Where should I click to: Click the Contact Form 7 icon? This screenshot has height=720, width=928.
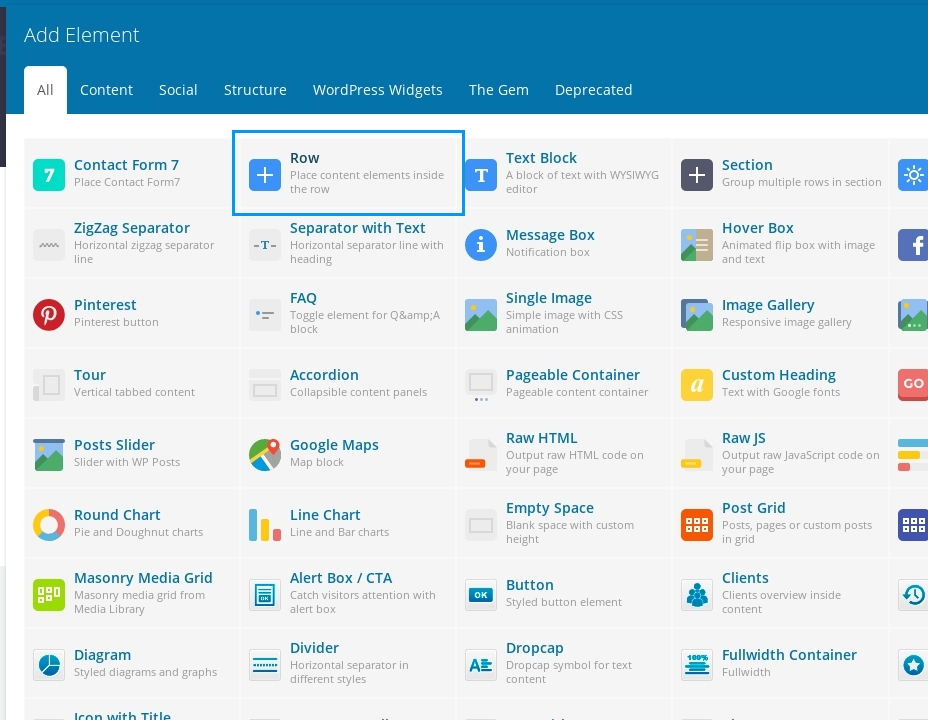[x=48, y=175]
